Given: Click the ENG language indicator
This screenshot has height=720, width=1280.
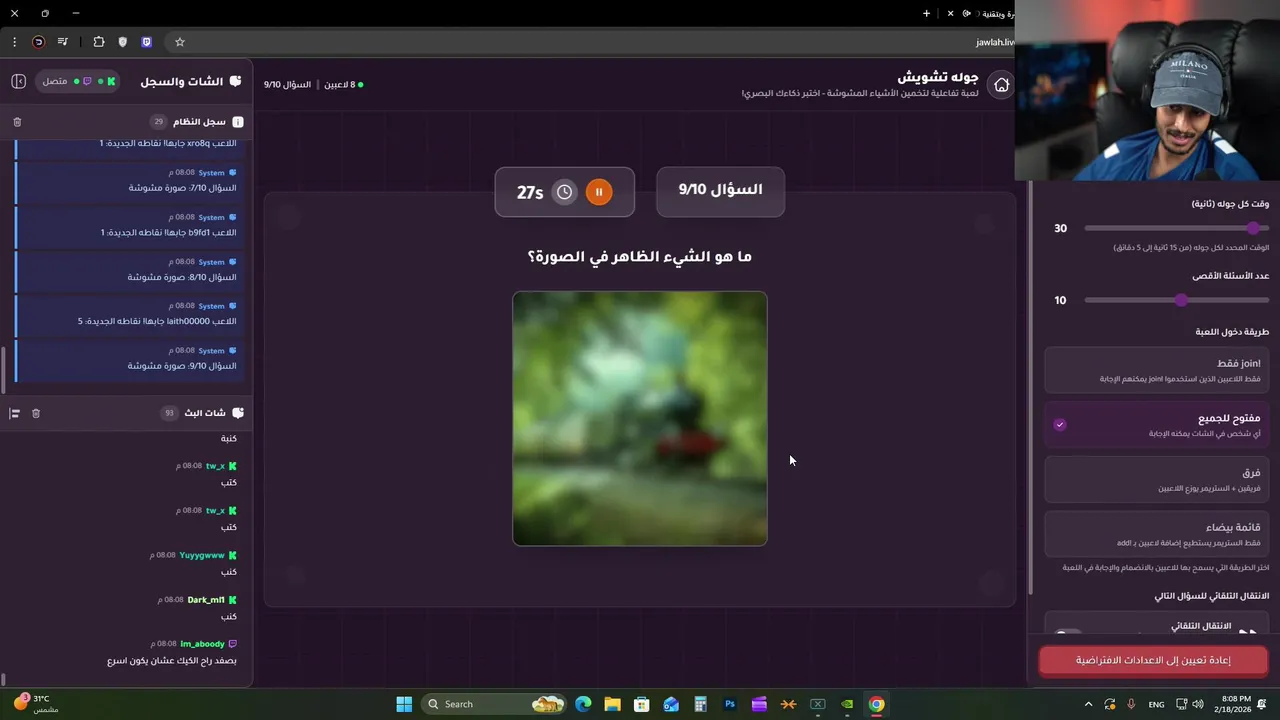Looking at the screenshot, I should click(1156, 704).
